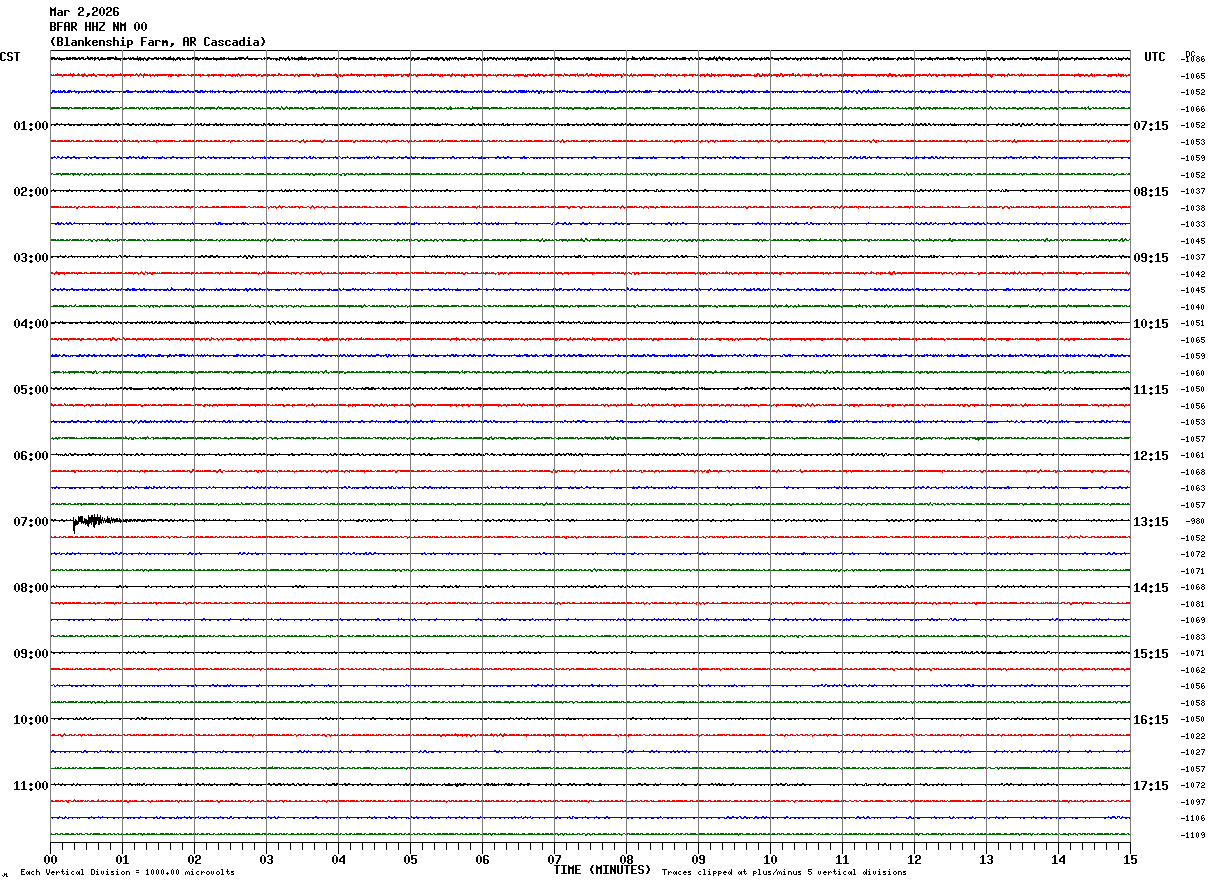Select the 05 minute axis tick label
The width and height of the screenshot is (1210, 886).
(410, 859)
